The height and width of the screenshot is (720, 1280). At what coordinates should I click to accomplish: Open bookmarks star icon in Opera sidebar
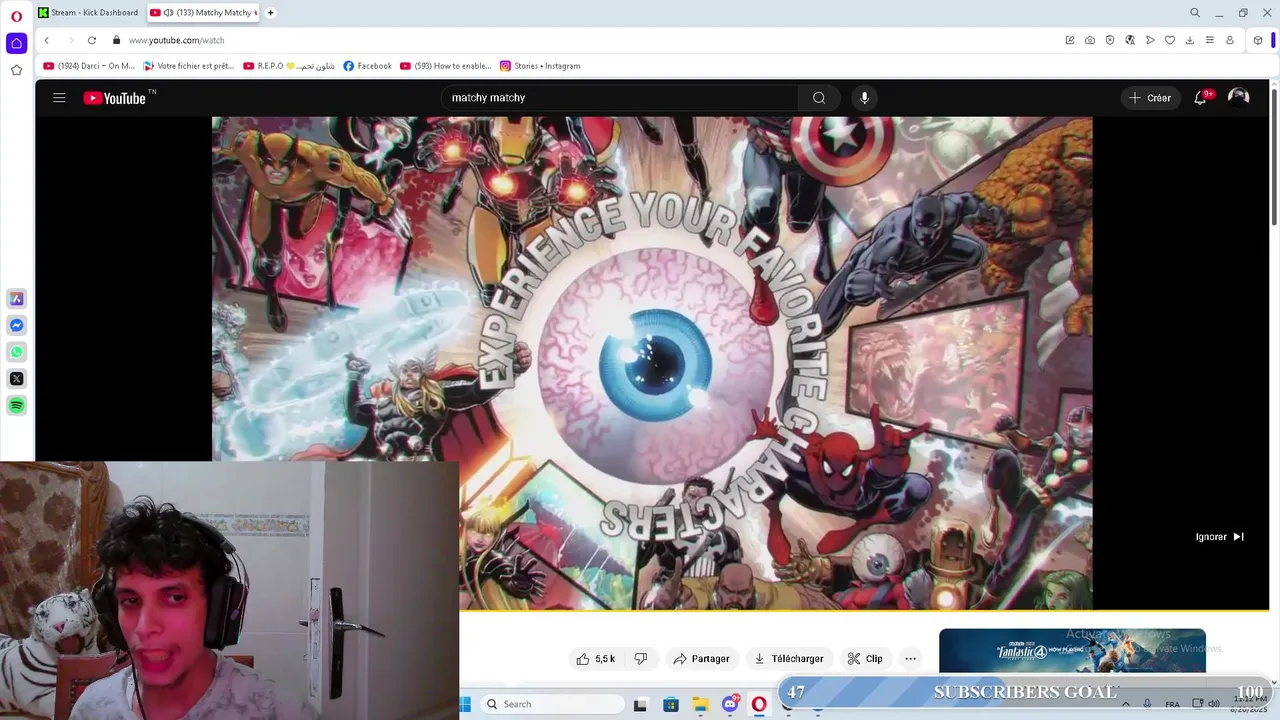(x=16, y=70)
